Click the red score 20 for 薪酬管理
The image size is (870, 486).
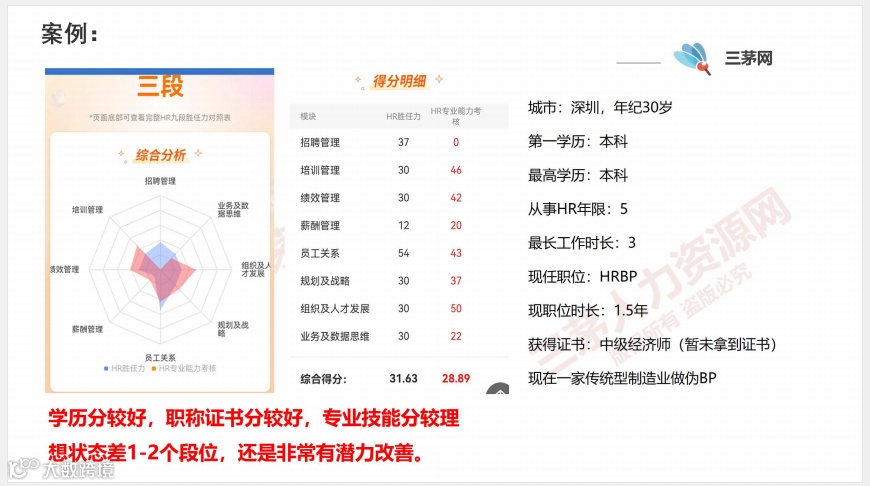(x=456, y=226)
